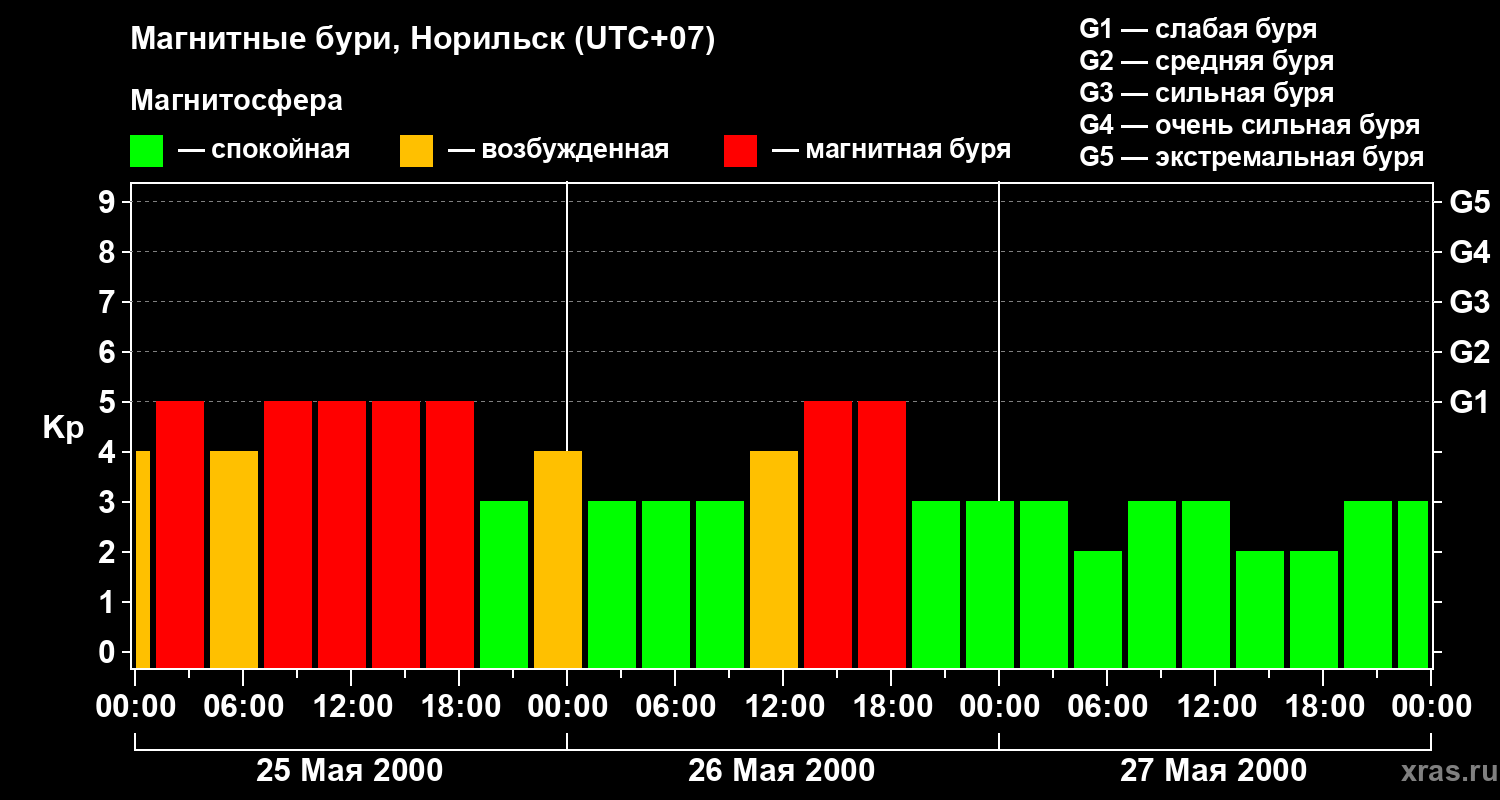Click the 'G4' label on the right axis

1470,252
